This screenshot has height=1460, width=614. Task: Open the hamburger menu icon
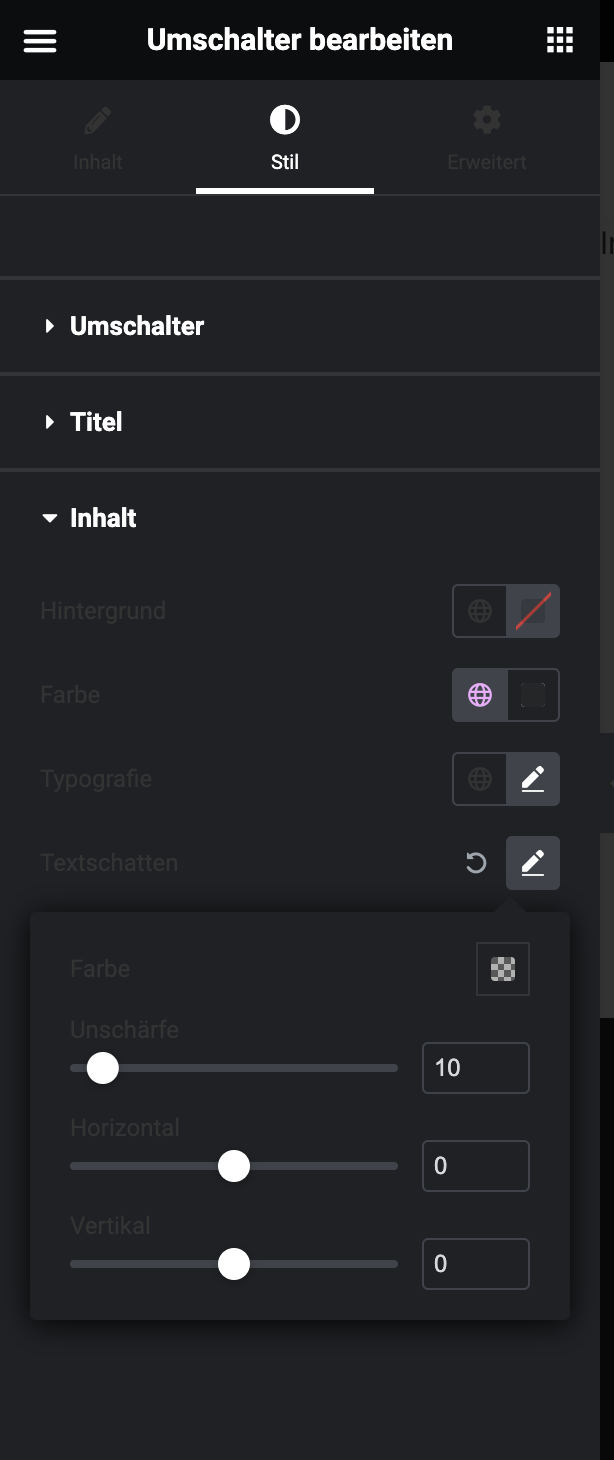point(40,41)
